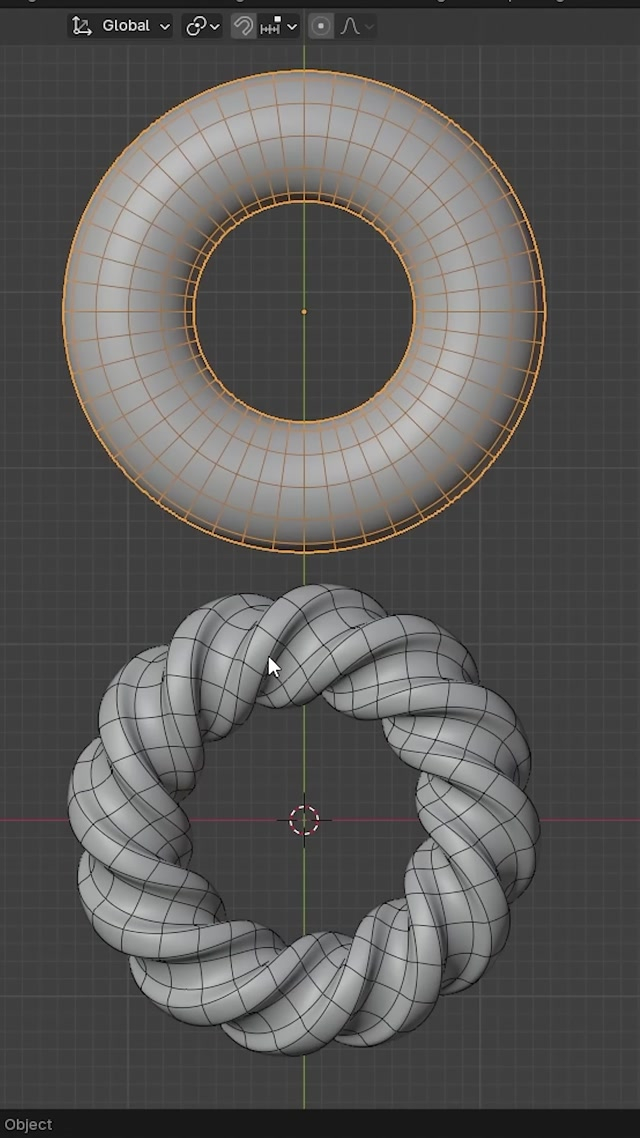Toggle the snap magnet button
The width and height of the screenshot is (640, 1138).
point(243,26)
